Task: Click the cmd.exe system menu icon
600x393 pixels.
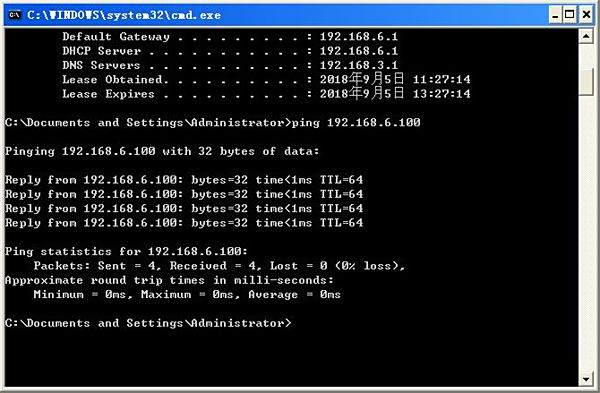Action: click(15, 15)
